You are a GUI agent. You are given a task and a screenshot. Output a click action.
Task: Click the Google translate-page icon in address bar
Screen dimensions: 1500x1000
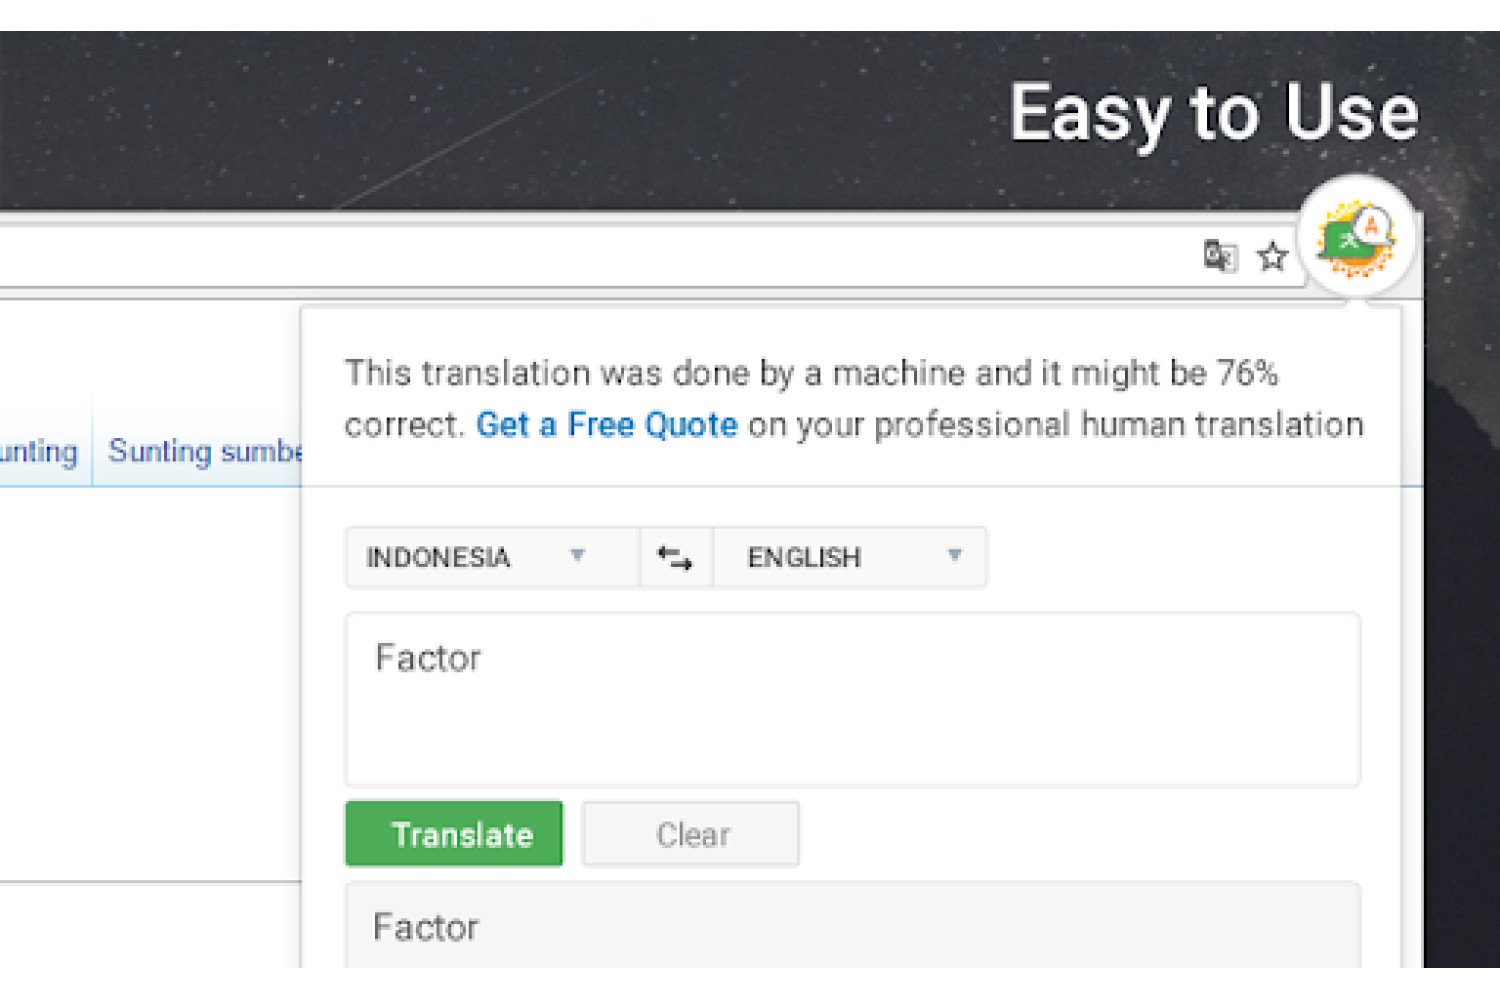pos(1220,257)
